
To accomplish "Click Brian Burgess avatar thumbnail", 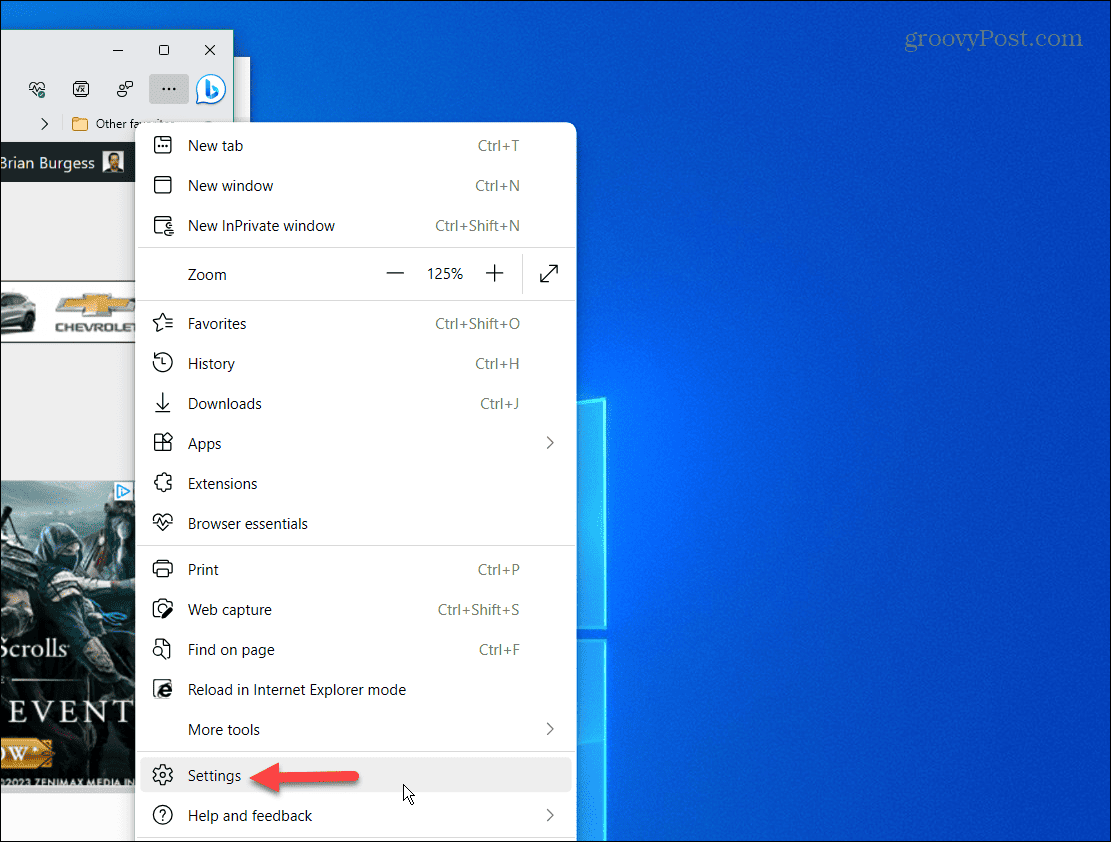I will (x=113, y=162).
